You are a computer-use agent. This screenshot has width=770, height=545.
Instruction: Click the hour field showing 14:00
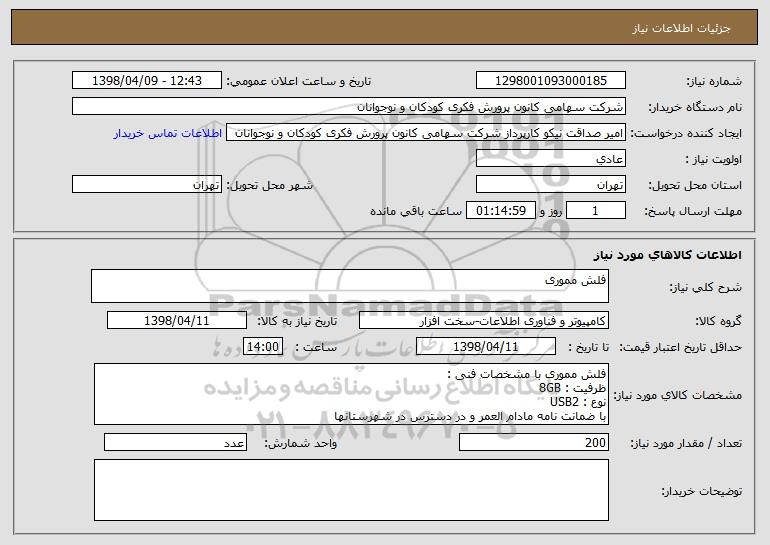point(263,347)
